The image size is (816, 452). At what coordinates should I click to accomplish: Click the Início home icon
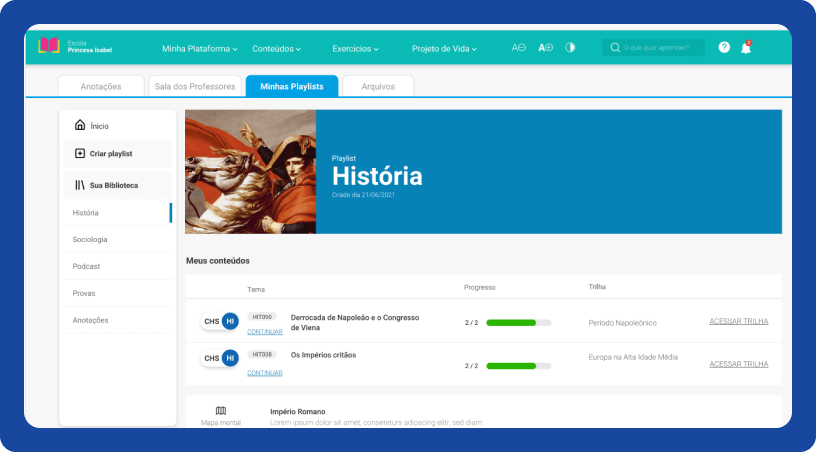coord(80,126)
